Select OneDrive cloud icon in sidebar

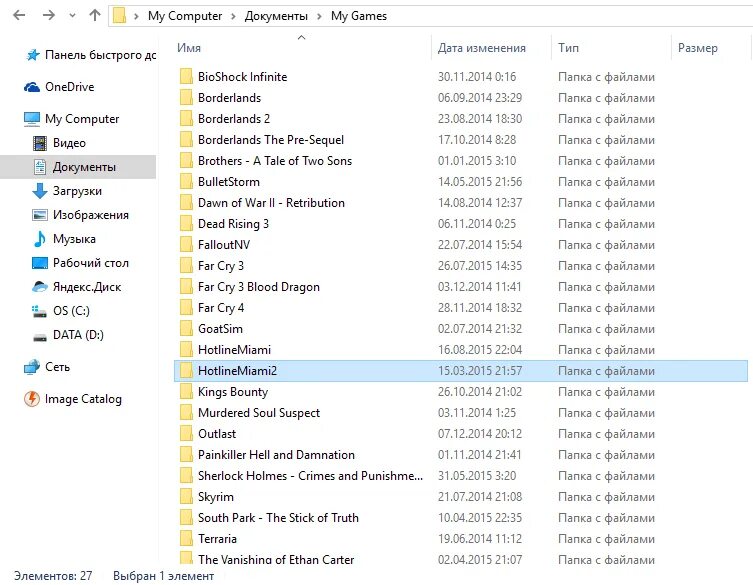pyautogui.click(x=32, y=87)
